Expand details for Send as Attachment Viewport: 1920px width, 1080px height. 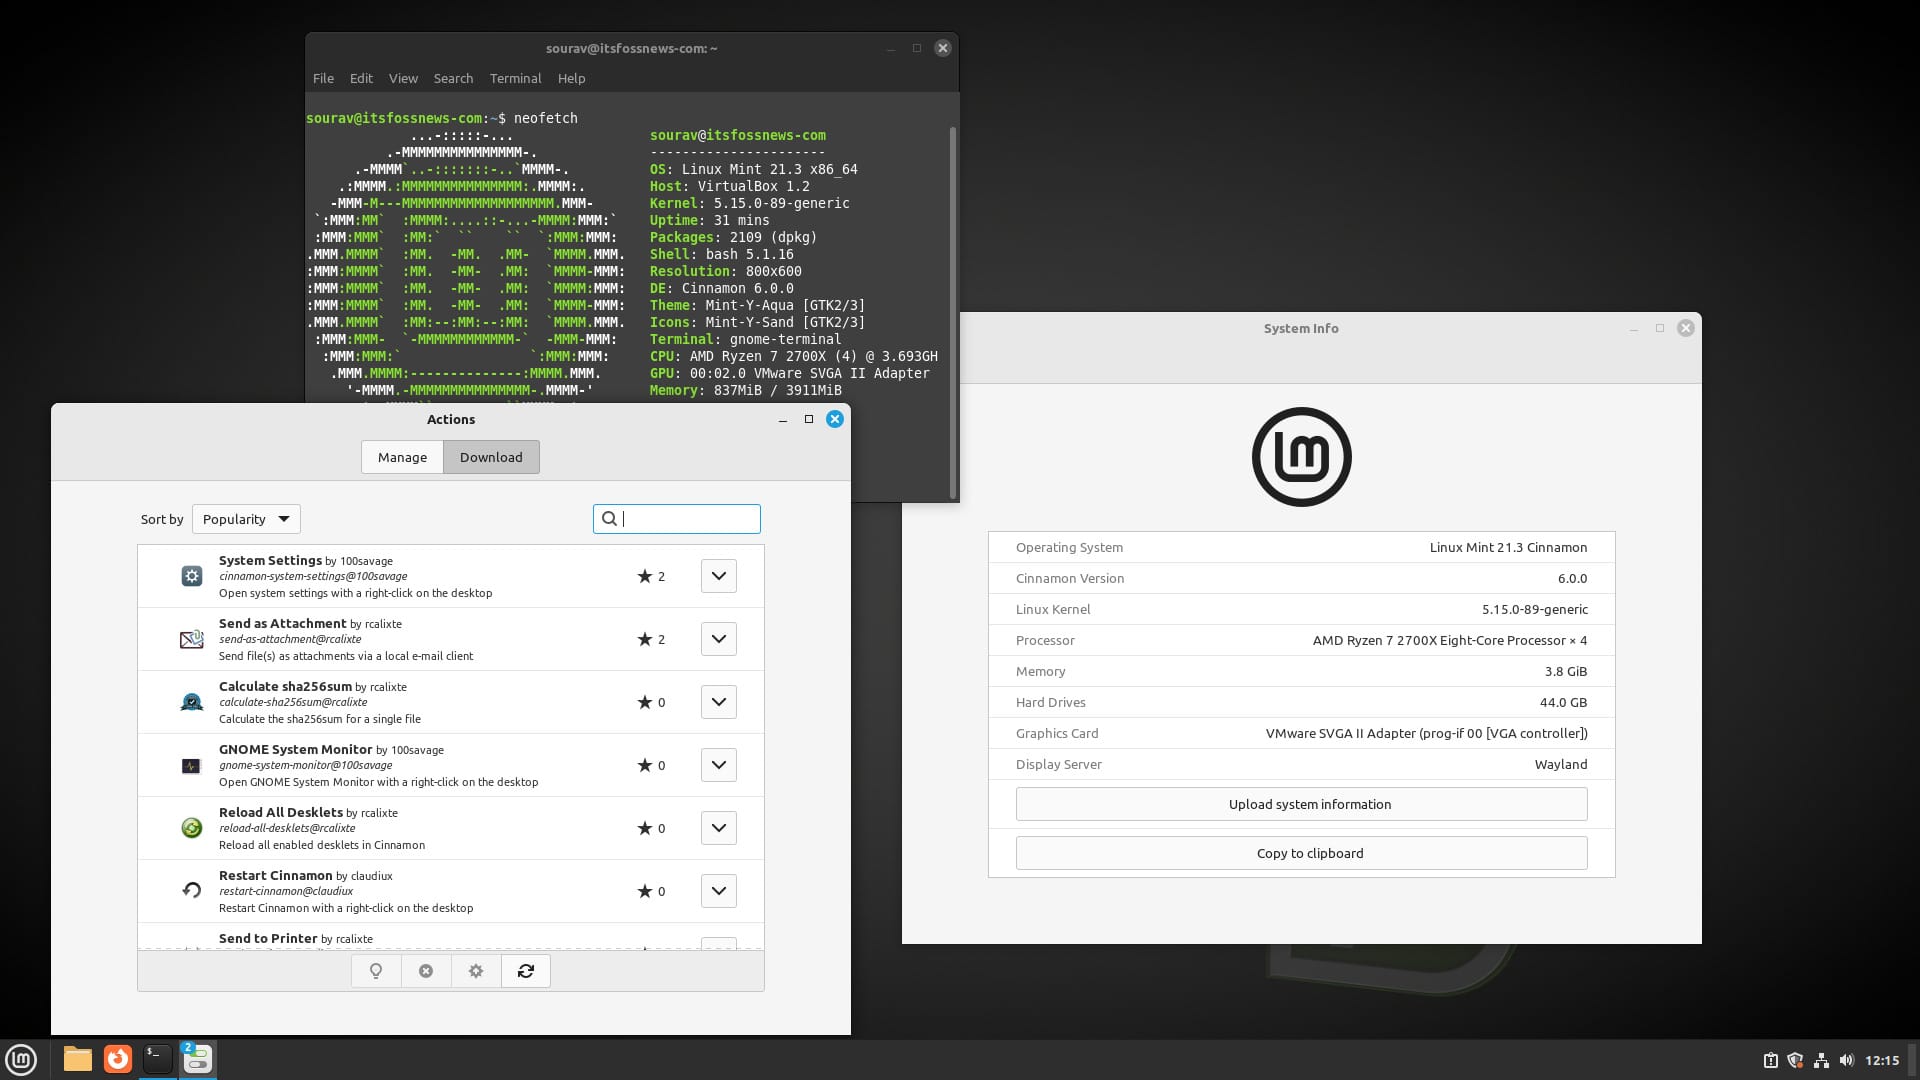click(x=718, y=638)
